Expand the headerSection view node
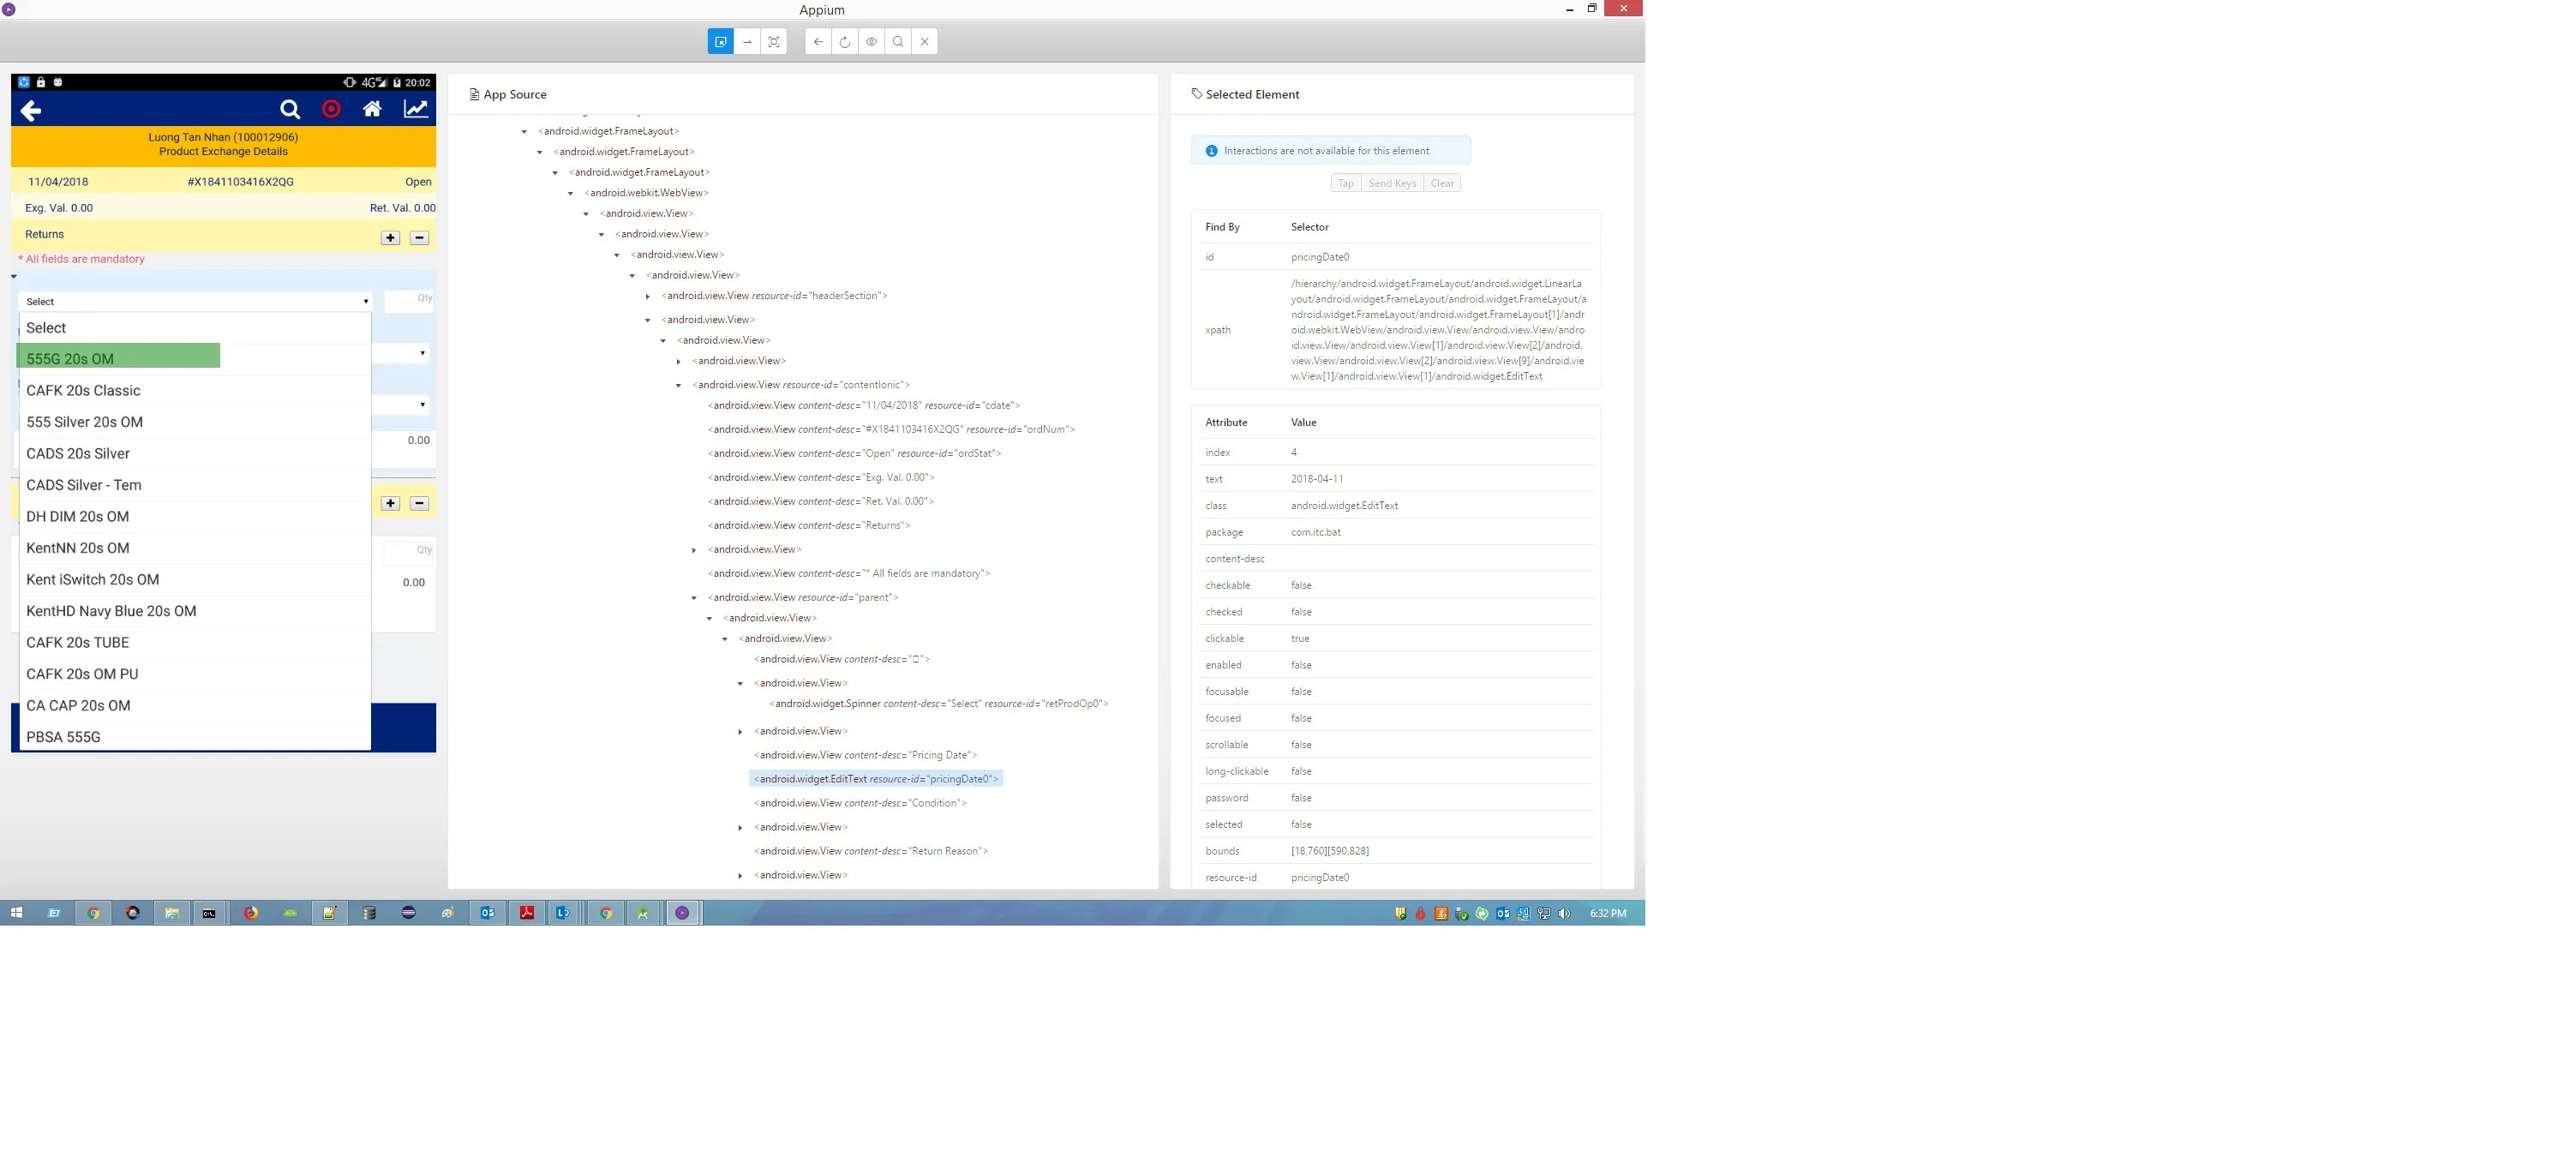The width and height of the screenshot is (2576, 1169). pyautogui.click(x=648, y=296)
